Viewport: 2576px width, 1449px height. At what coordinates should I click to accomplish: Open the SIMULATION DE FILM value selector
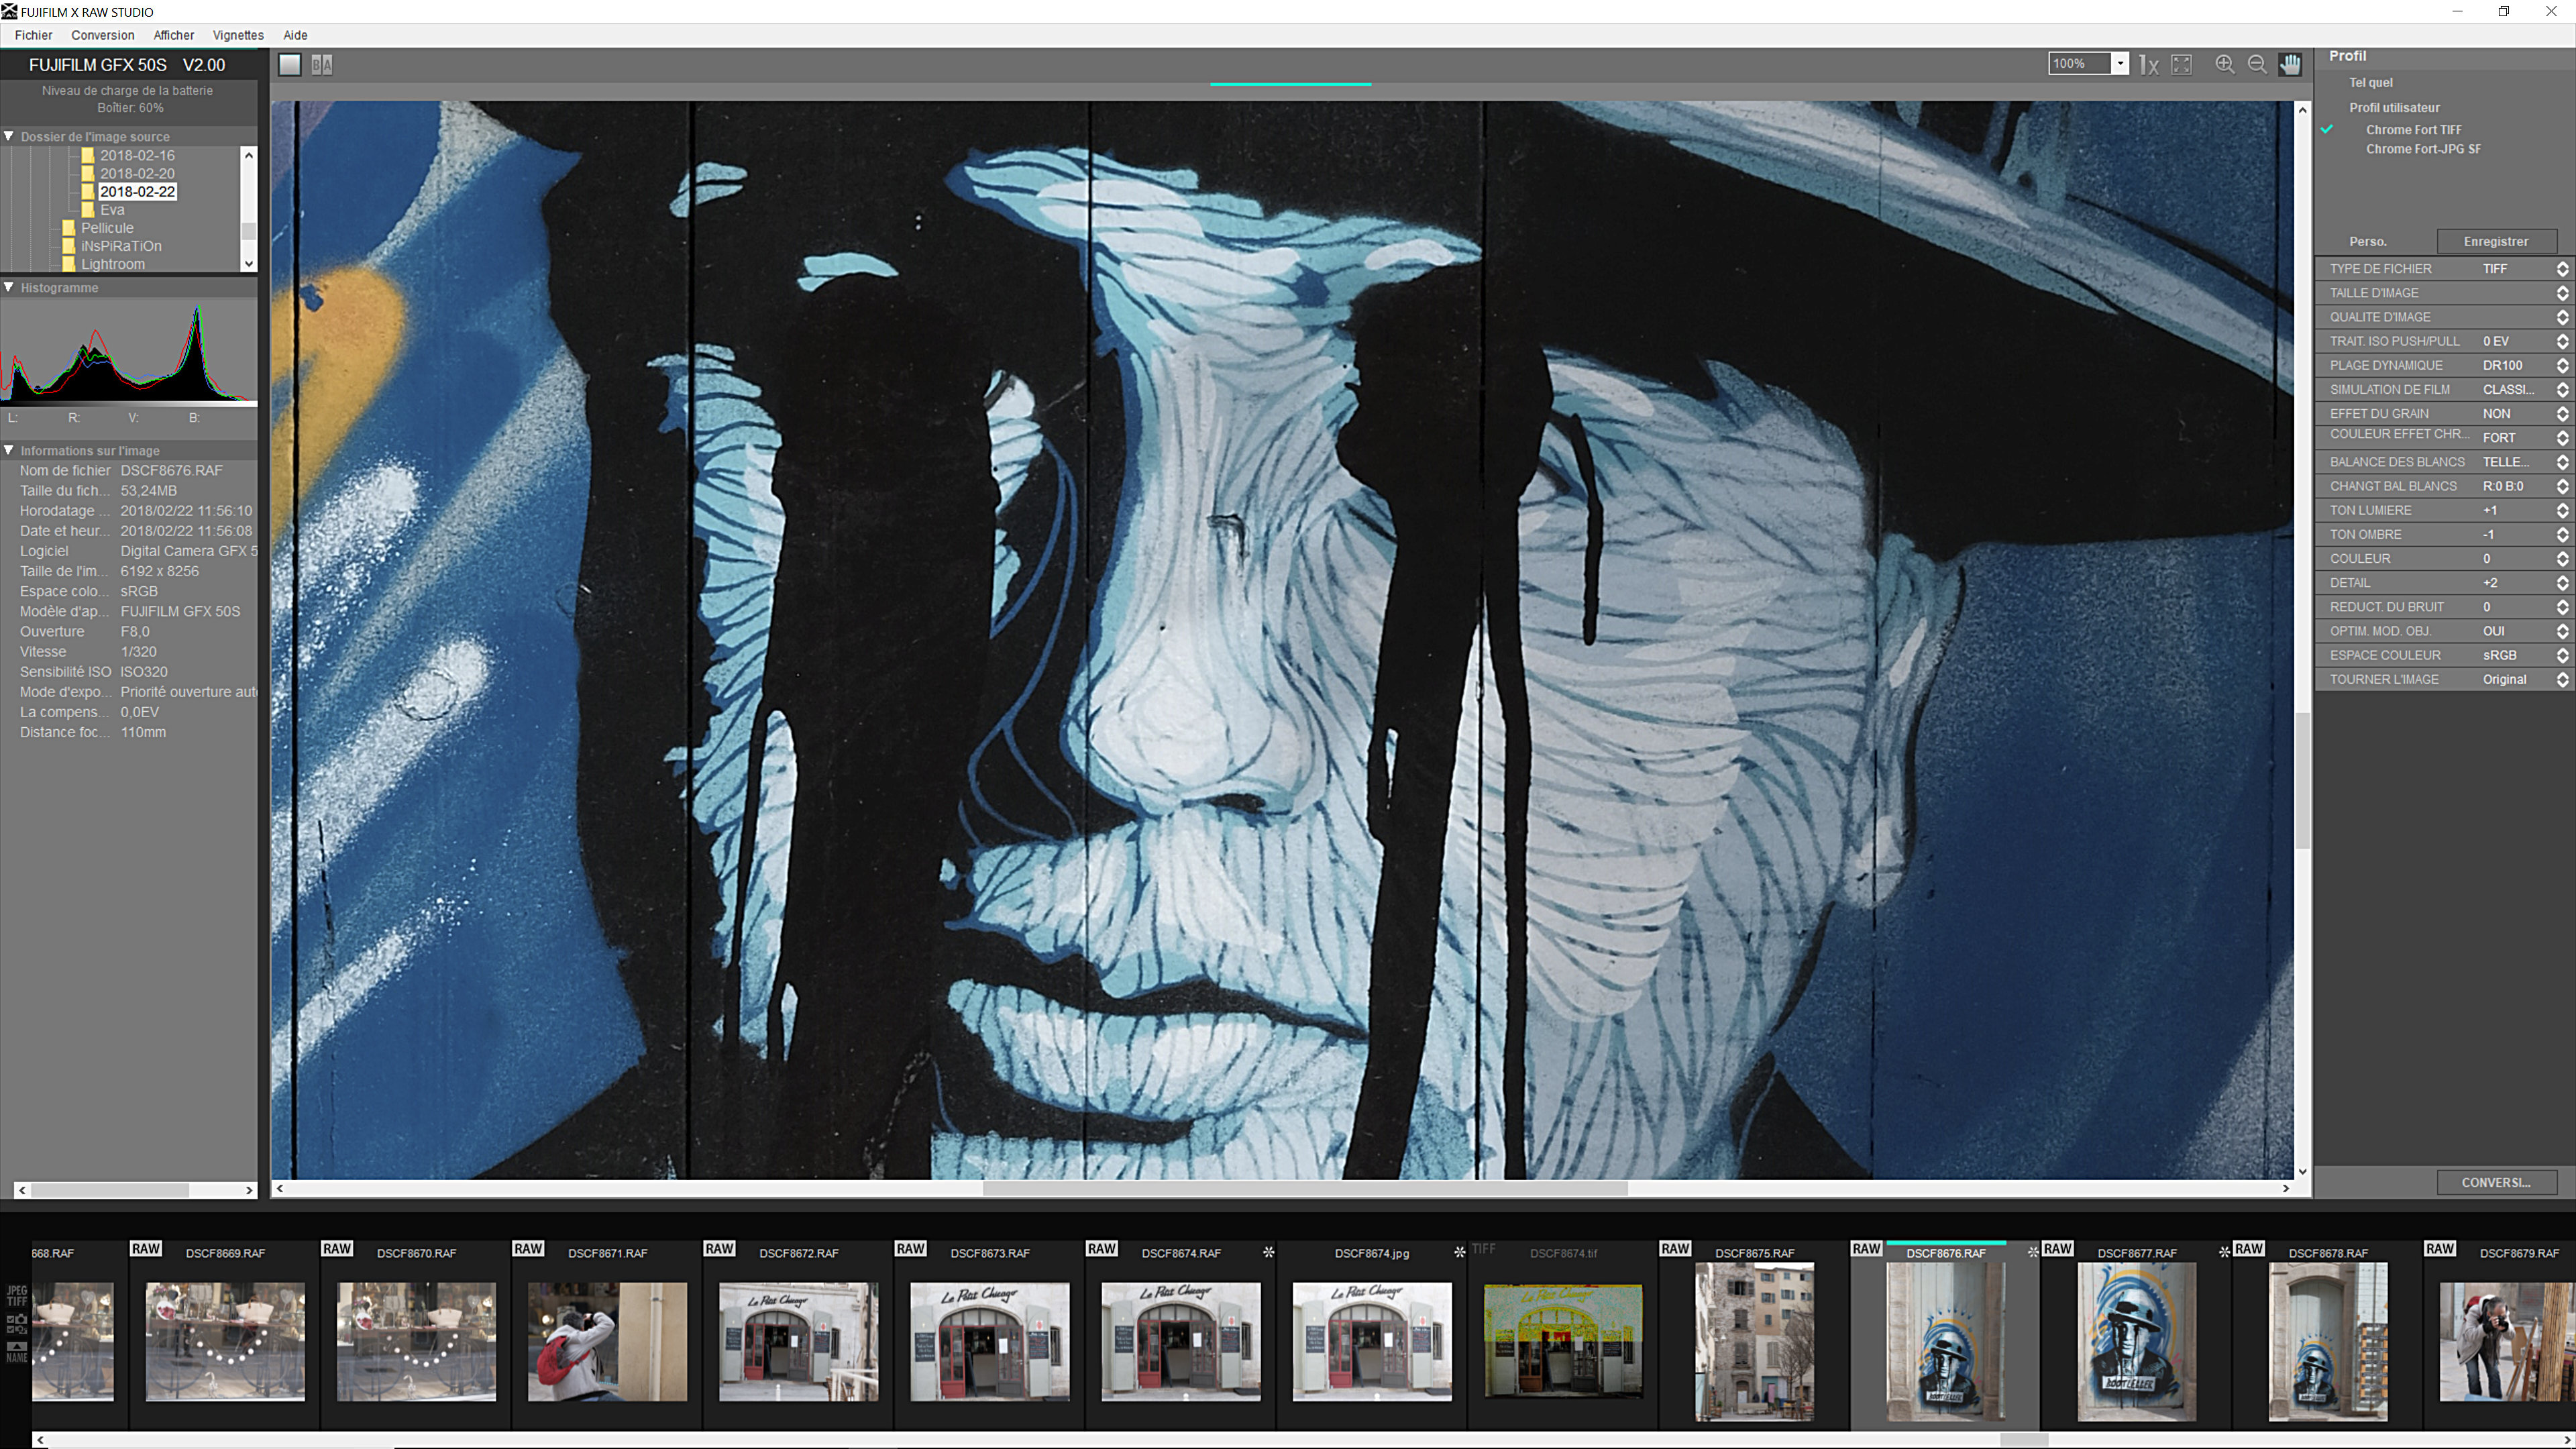coord(2562,389)
